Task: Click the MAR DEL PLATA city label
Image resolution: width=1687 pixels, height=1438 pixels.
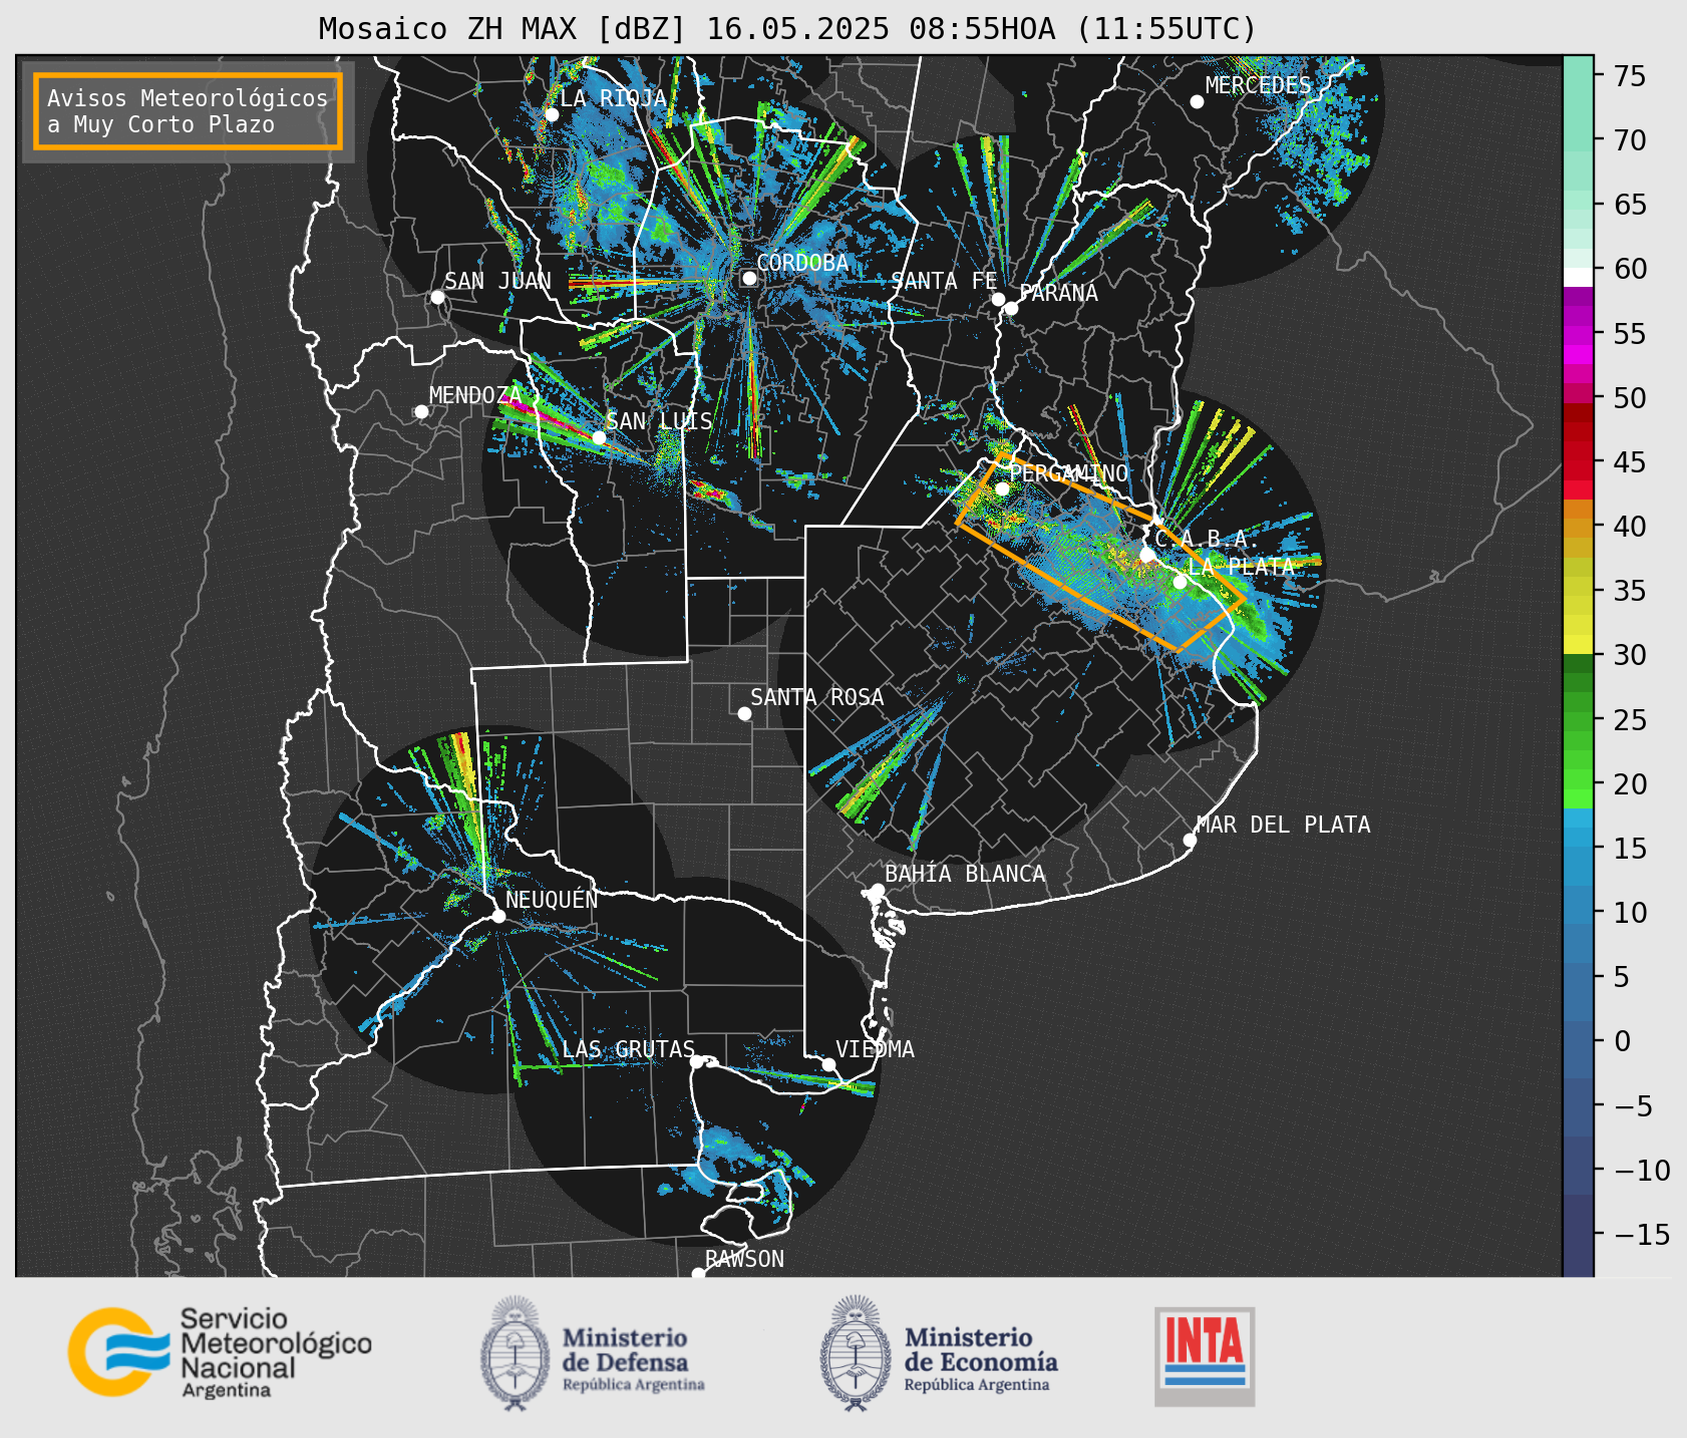Action: click(x=1283, y=825)
